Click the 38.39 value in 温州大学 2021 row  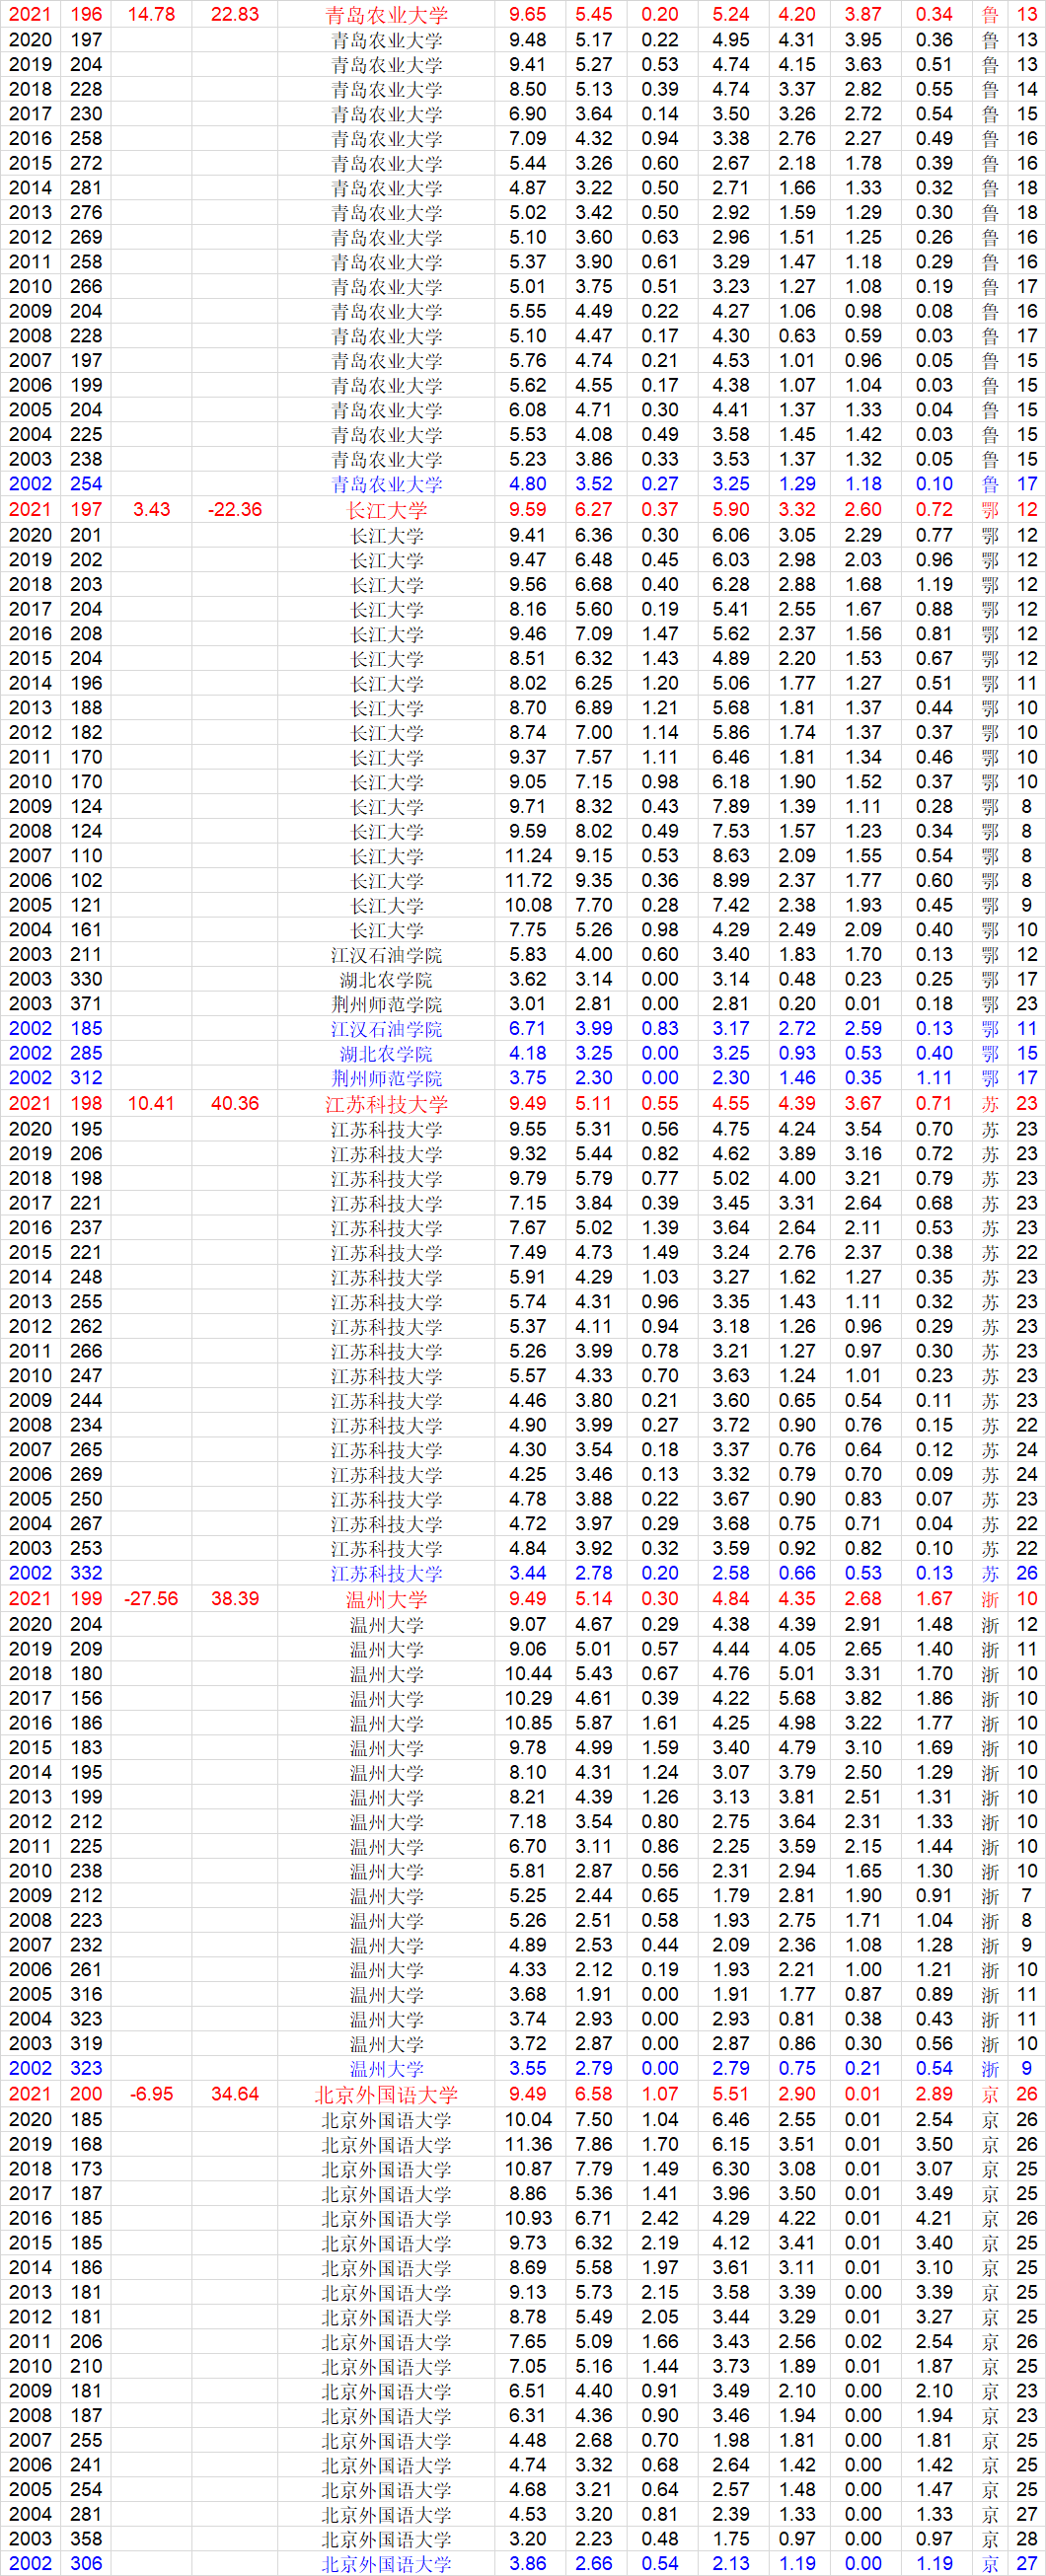[x=235, y=1598]
